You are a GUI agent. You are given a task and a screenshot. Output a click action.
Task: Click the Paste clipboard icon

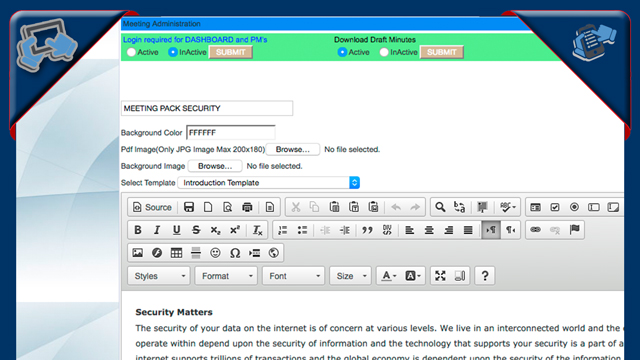(334, 207)
